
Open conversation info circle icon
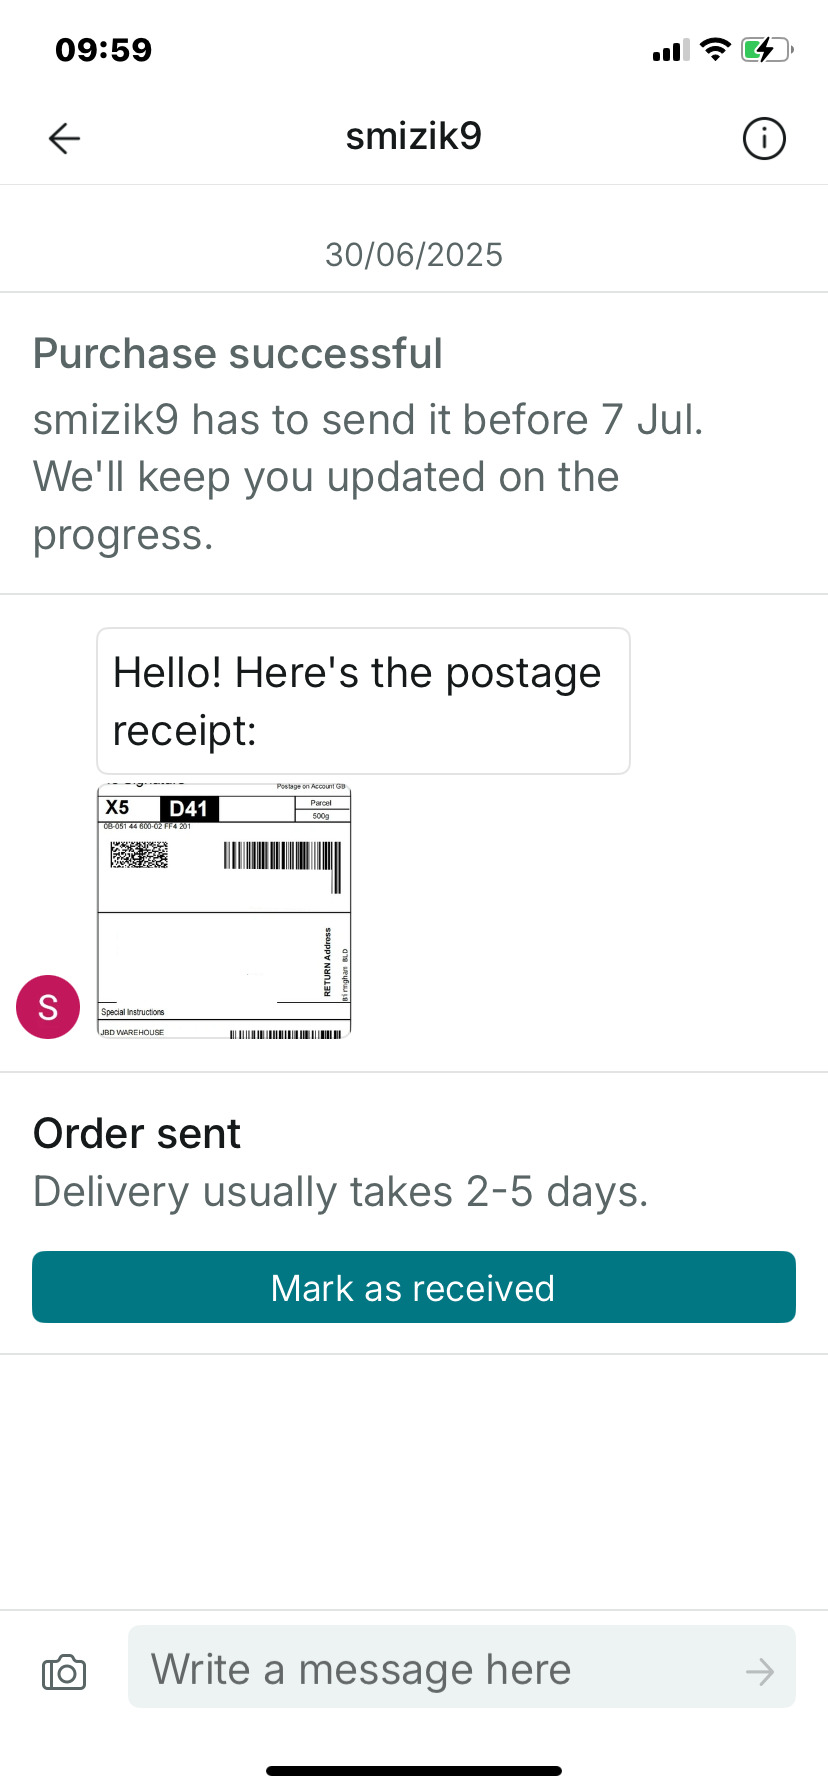(x=764, y=138)
